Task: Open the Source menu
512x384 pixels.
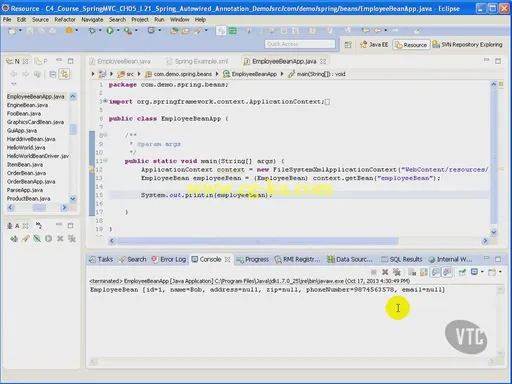Action: (x=40, y=20)
